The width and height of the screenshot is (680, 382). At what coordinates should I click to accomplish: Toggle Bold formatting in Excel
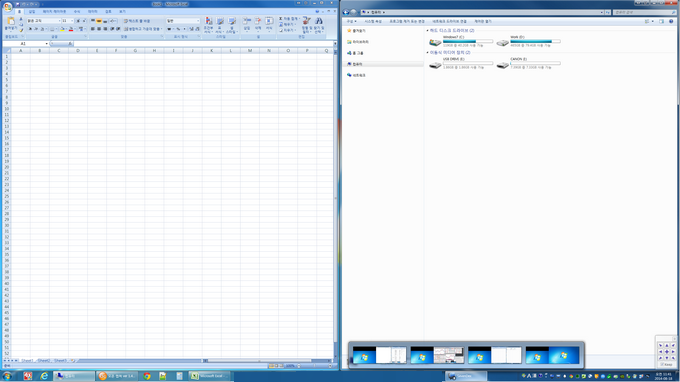click(x=30, y=29)
